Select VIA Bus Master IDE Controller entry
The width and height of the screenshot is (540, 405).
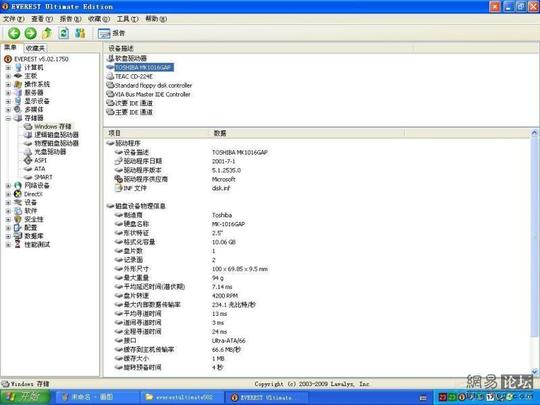click(x=153, y=94)
